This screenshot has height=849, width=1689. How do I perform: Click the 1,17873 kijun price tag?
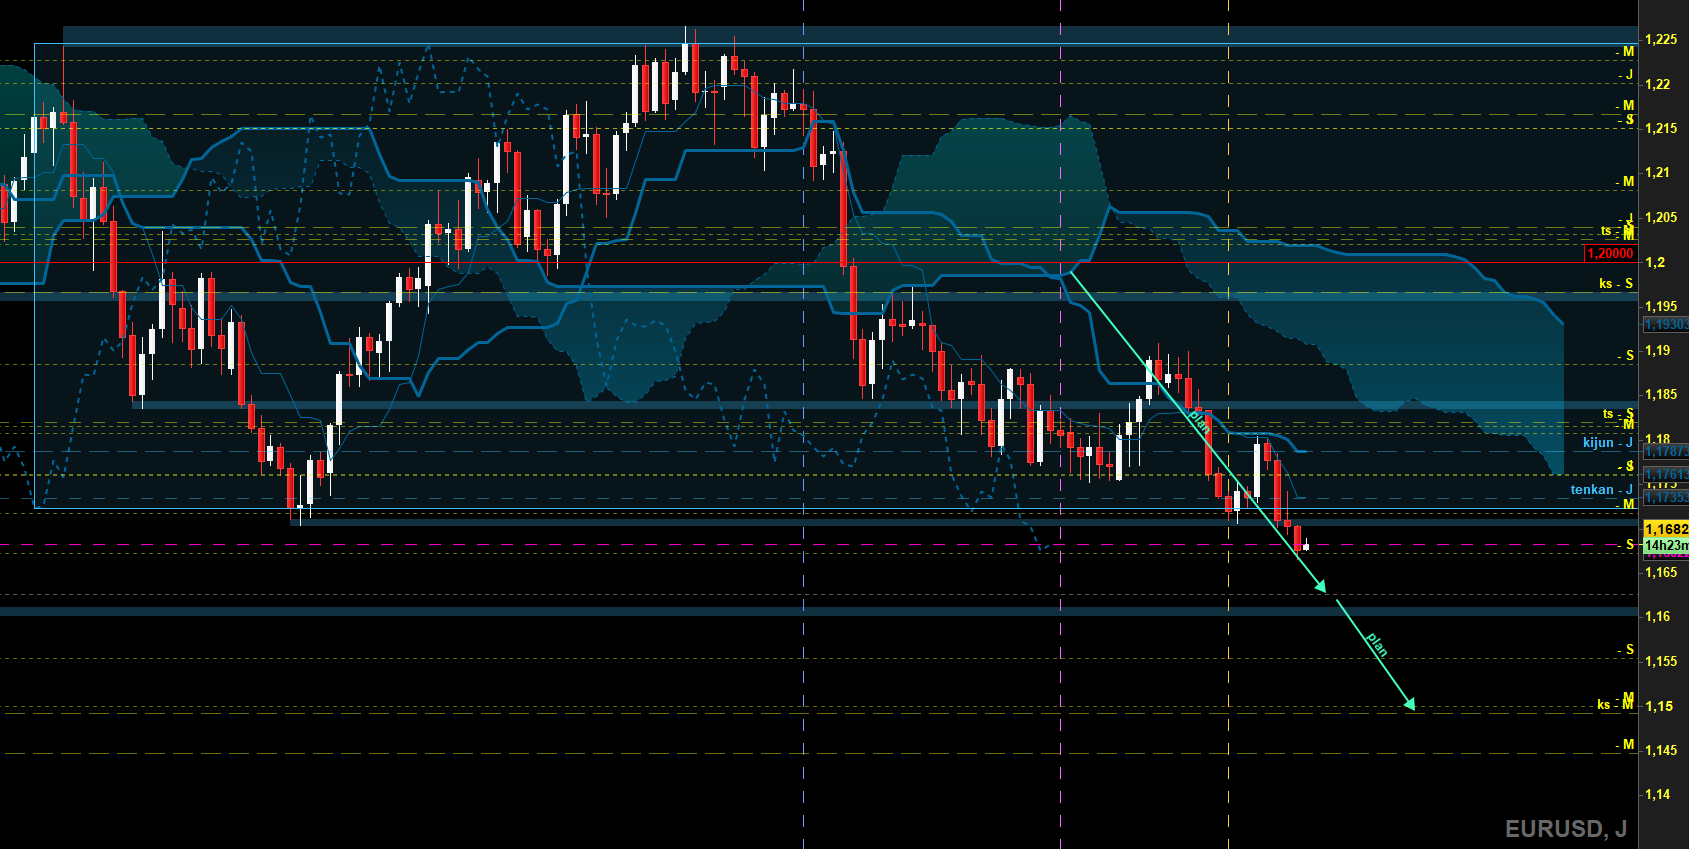1665,452
